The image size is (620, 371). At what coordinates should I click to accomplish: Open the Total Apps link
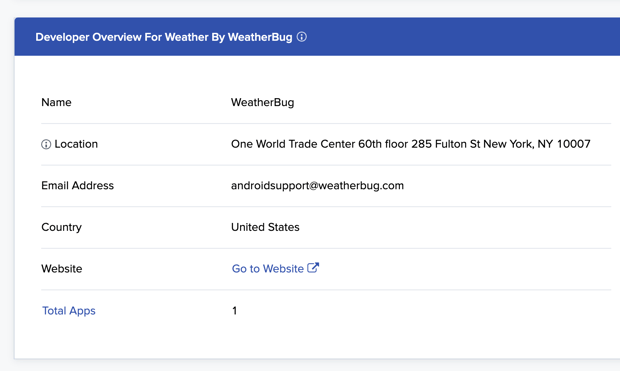coord(69,310)
